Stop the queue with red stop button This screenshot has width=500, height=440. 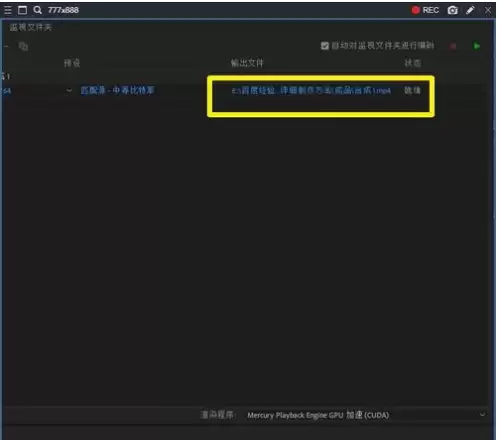[453, 46]
